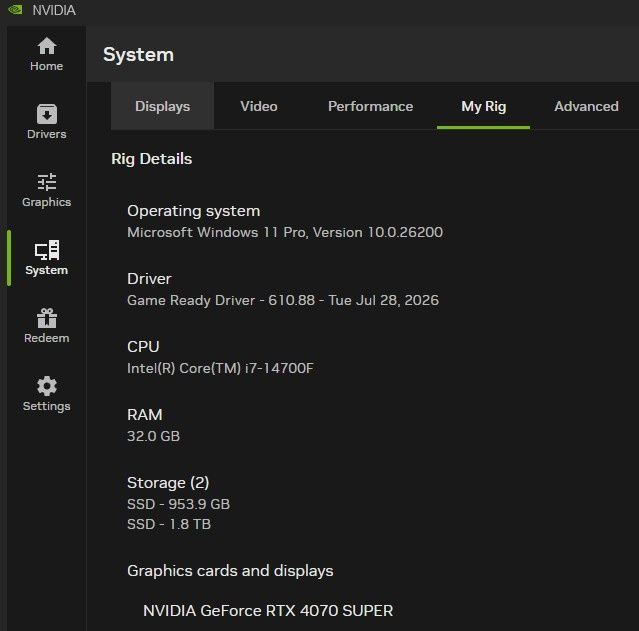Click Graphics cards and displays heading
The height and width of the screenshot is (631, 639).
[230, 571]
